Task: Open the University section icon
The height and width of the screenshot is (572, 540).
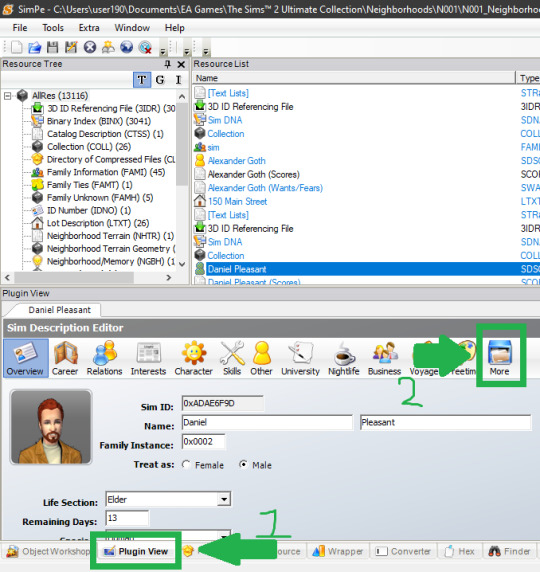Action: pyautogui.click(x=300, y=358)
